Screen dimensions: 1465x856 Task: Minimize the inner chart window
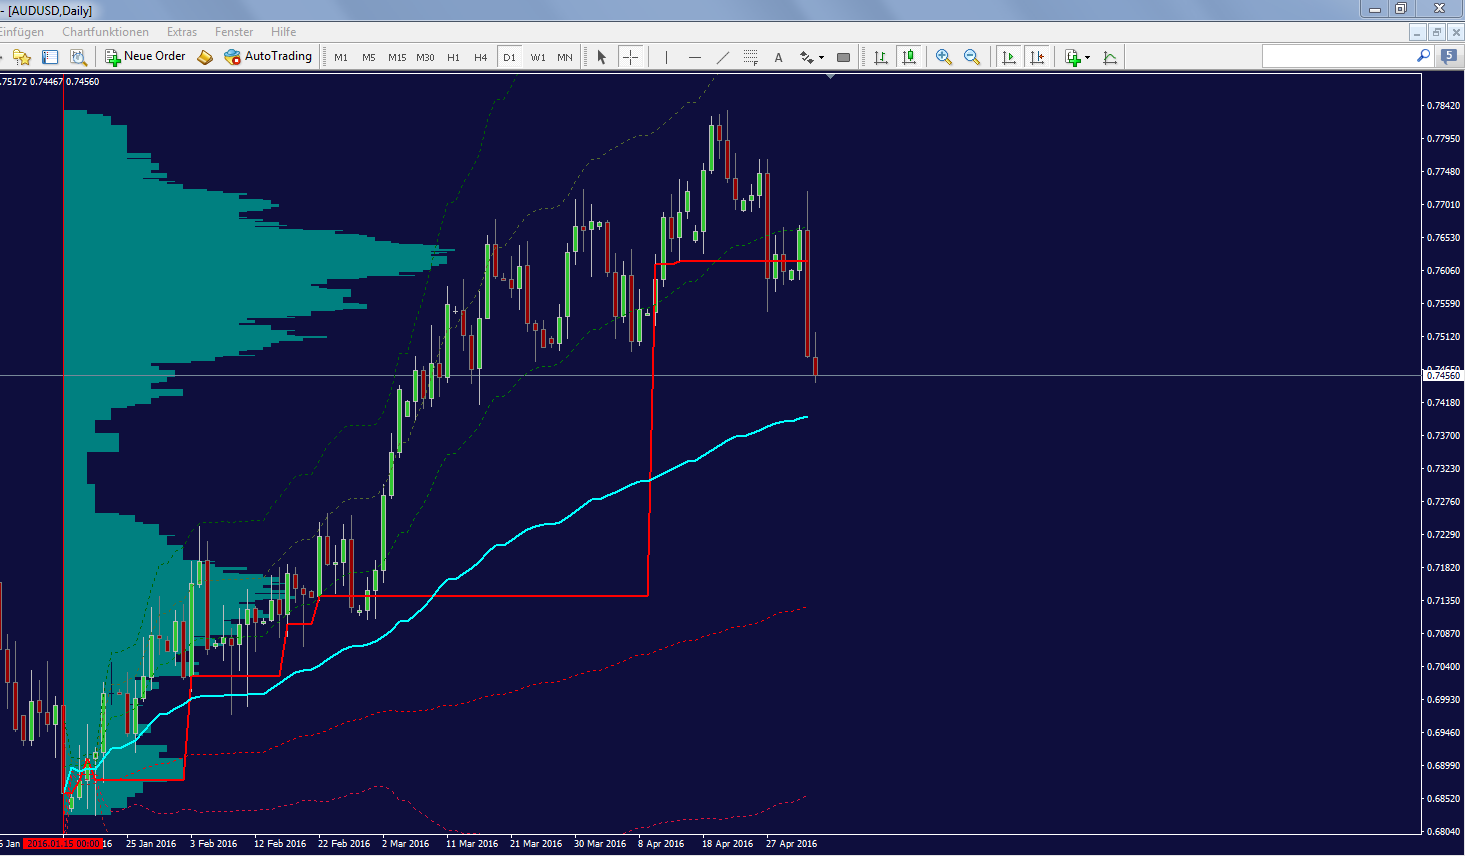(x=1417, y=32)
